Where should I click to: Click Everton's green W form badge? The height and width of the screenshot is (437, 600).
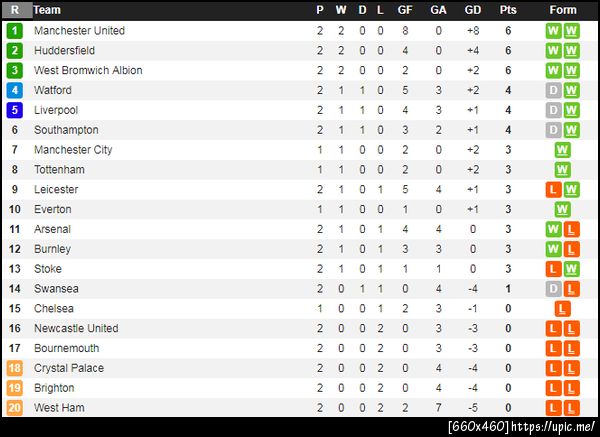[x=562, y=209]
